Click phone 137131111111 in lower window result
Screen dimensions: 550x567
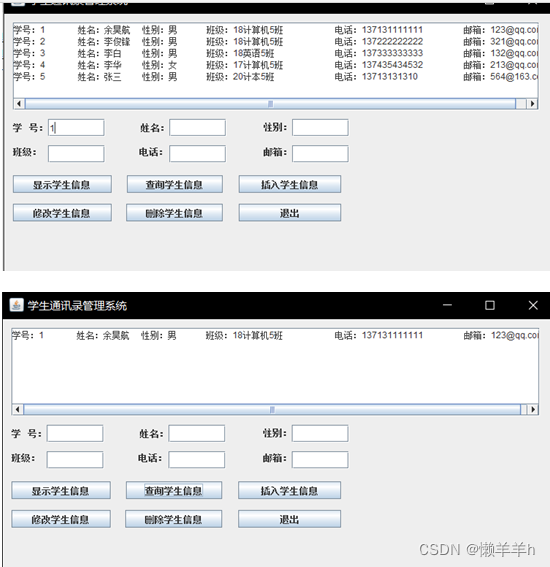pyautogui.click(x=392, y=335)
